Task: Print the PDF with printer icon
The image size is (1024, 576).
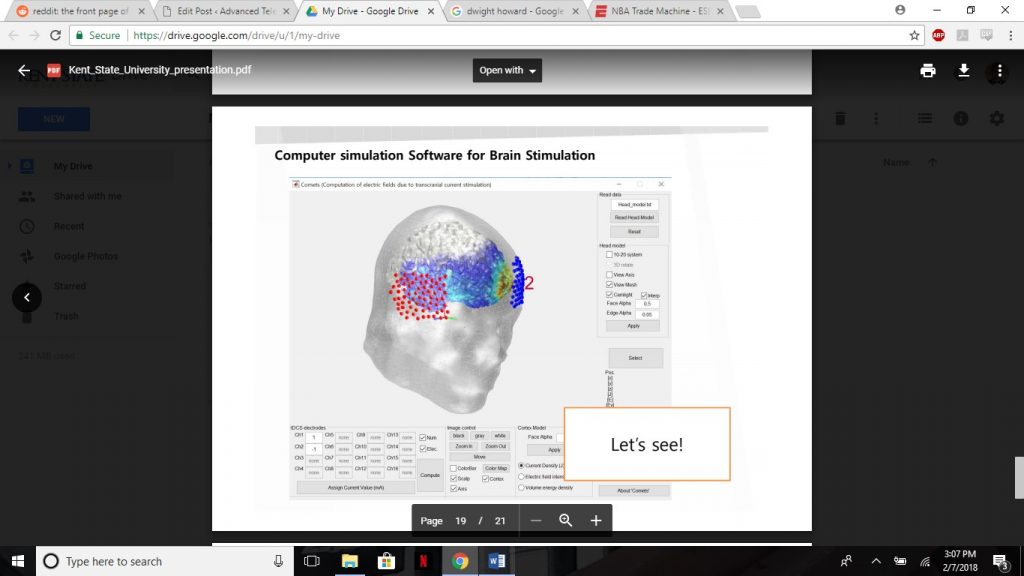Action: (927, 71)
